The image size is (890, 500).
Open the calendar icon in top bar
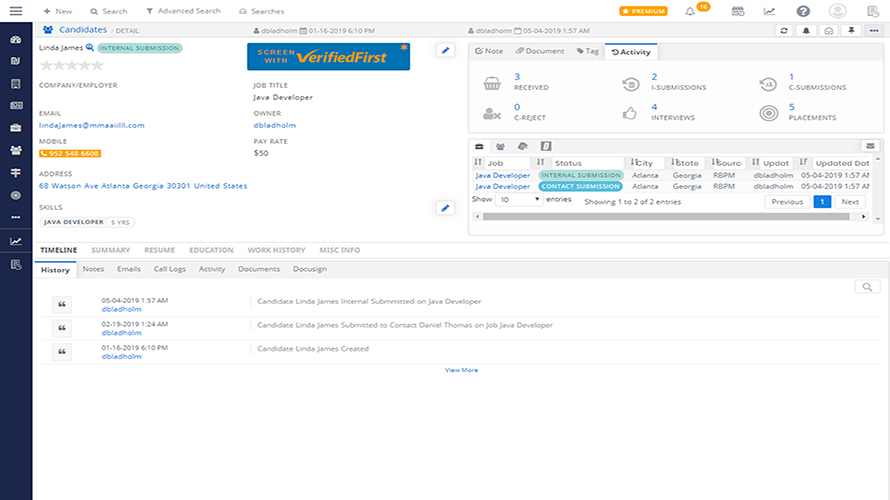(738, 11)
